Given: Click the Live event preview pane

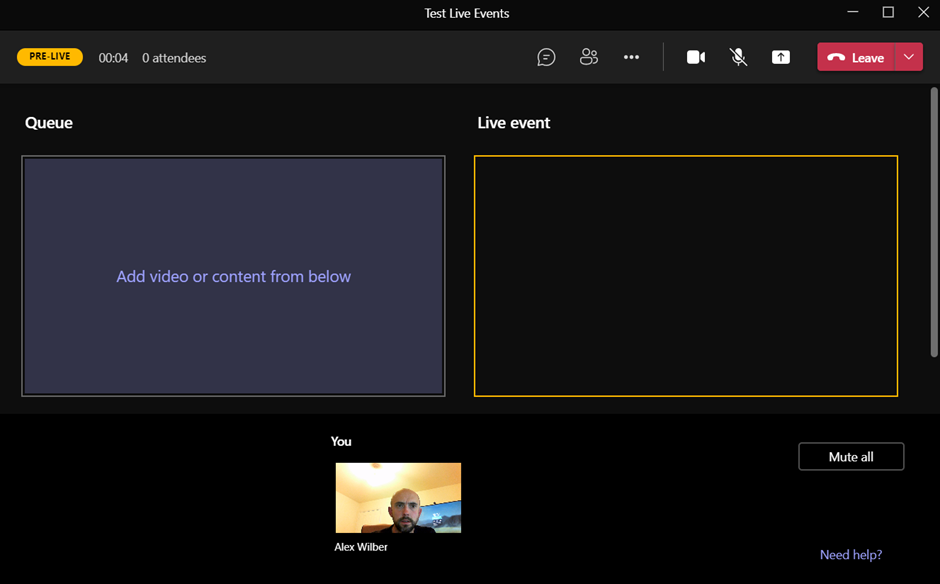Looking at the screenshot, I should (x=686, y=276).
